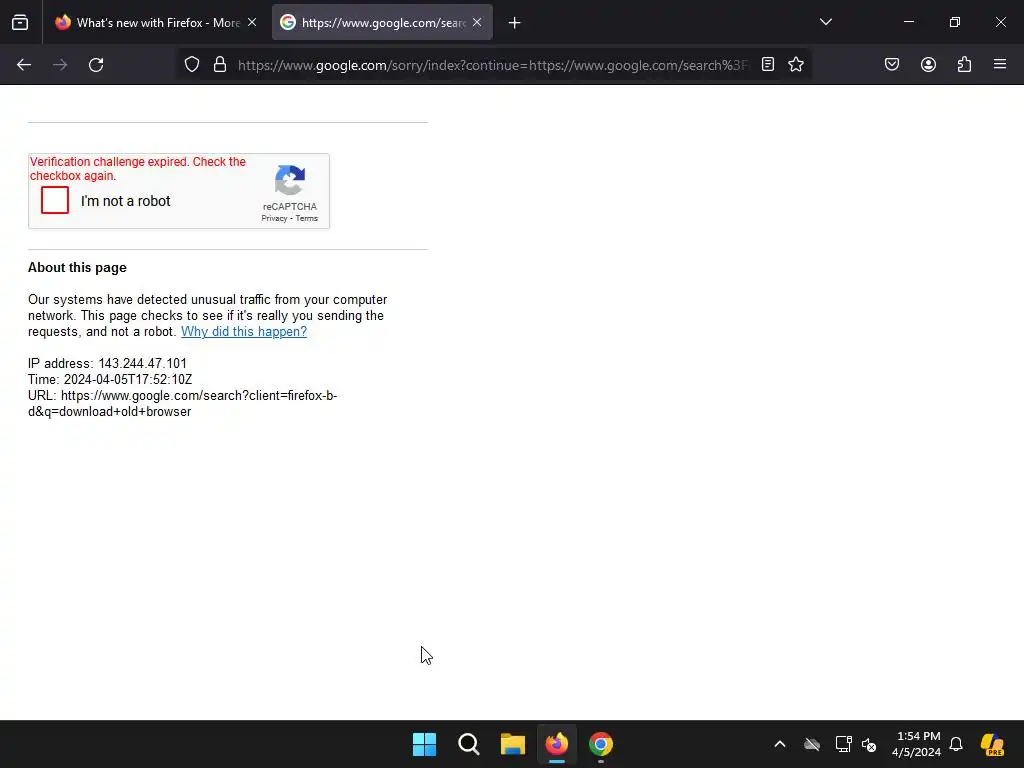Open clock showing 1:54 PM 4/5/2024

coord(917,744)
